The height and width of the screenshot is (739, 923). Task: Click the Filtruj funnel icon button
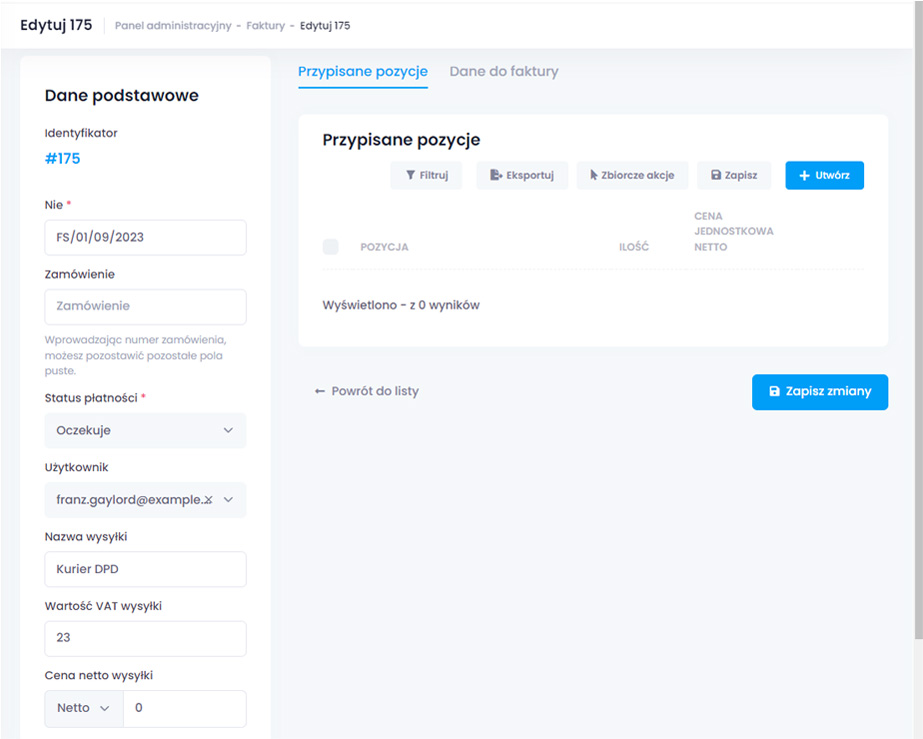click(x=426, y=175)
